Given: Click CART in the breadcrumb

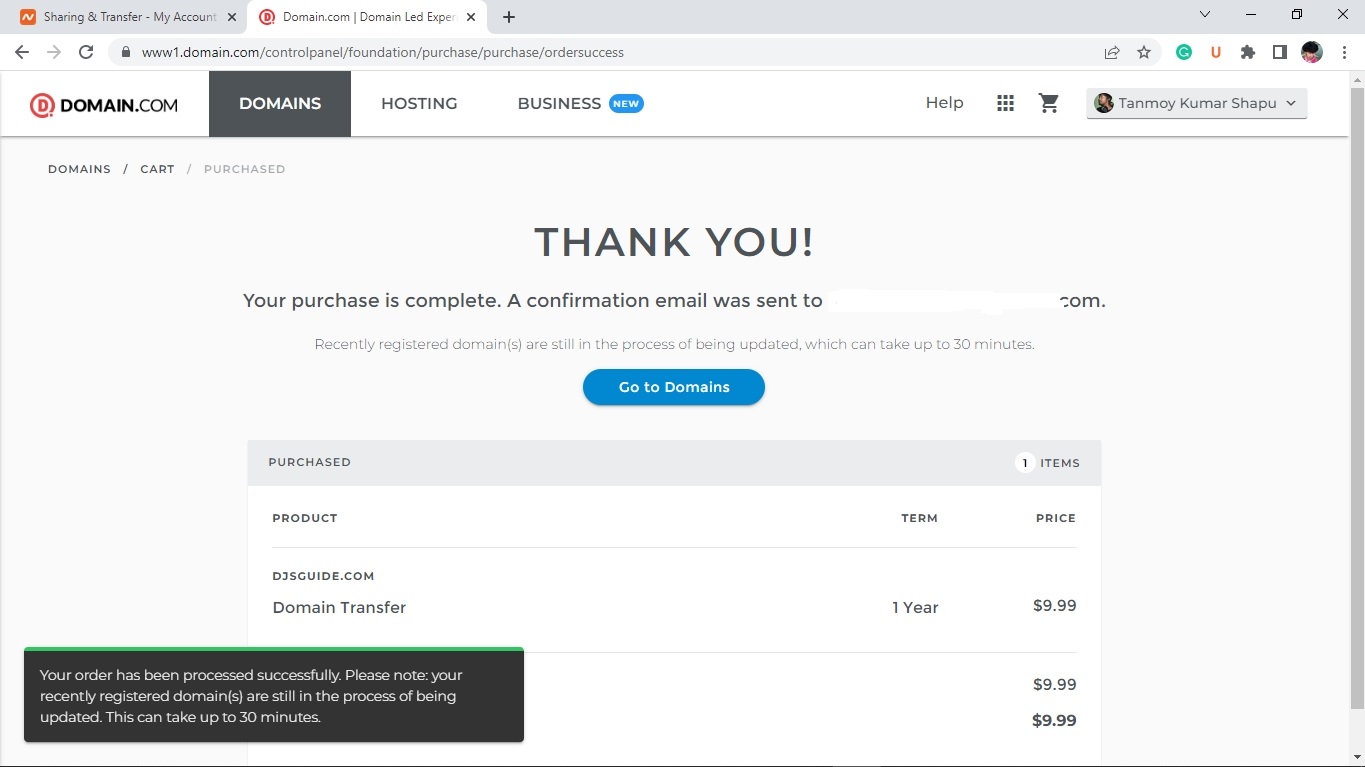Looking at the screenshot, I should coord(157,169).
